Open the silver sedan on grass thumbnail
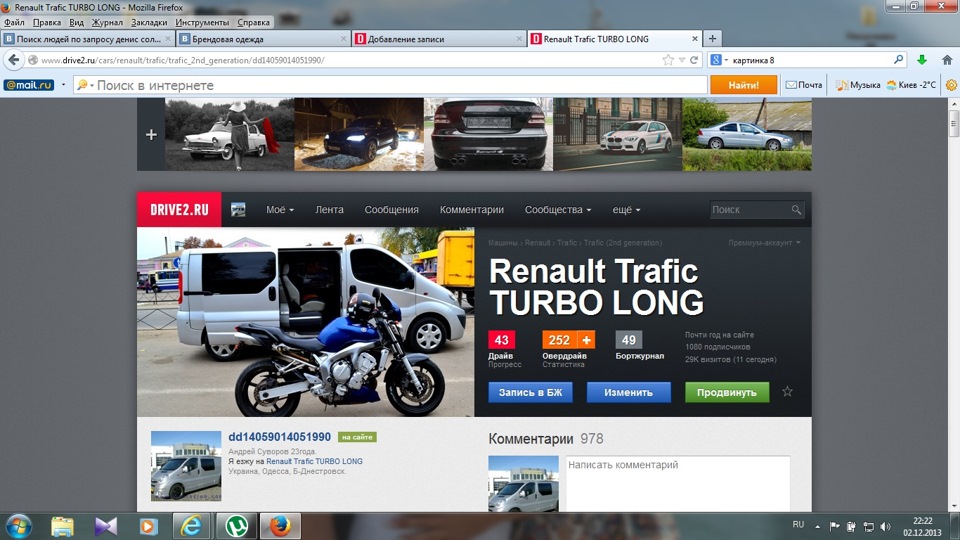The width and height of the screenshot is (960, 540). [747, 135]
